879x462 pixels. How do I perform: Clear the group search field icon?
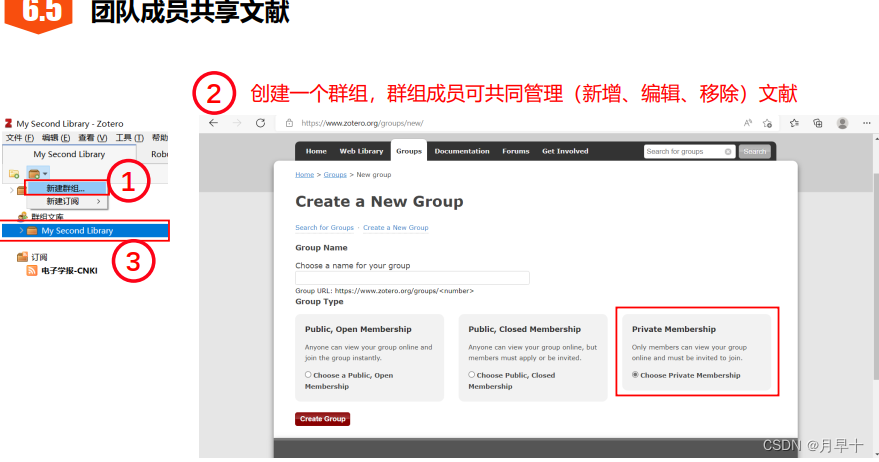[x=728, y=151]
